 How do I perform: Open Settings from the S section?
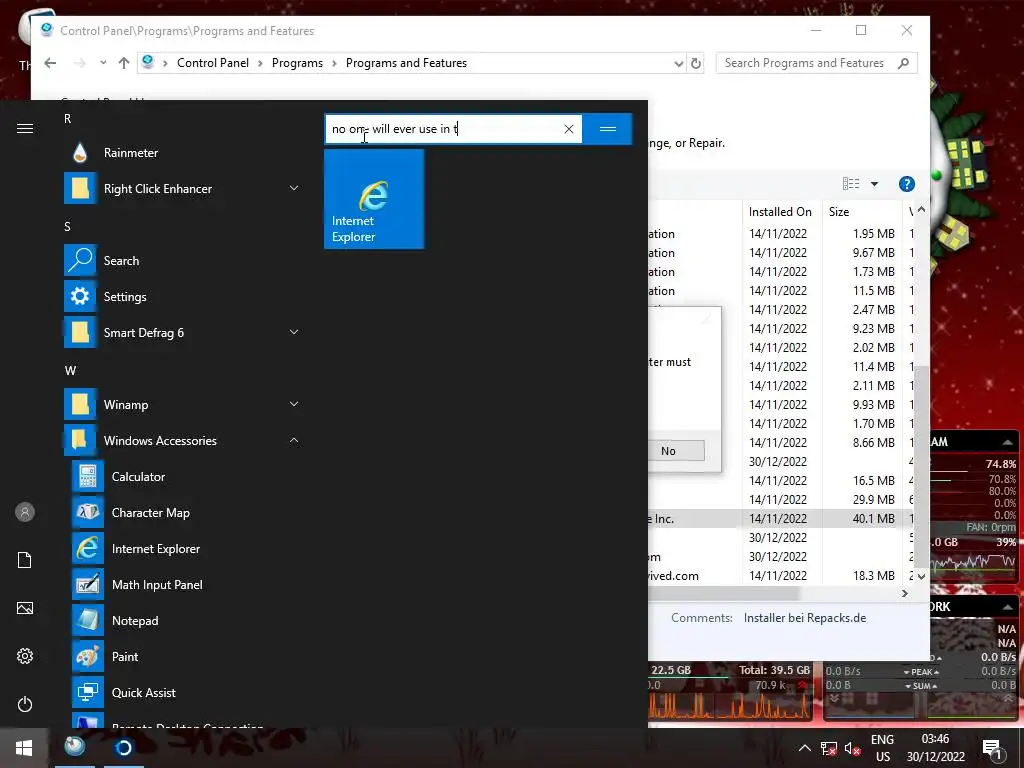click(x=182, y=296)
